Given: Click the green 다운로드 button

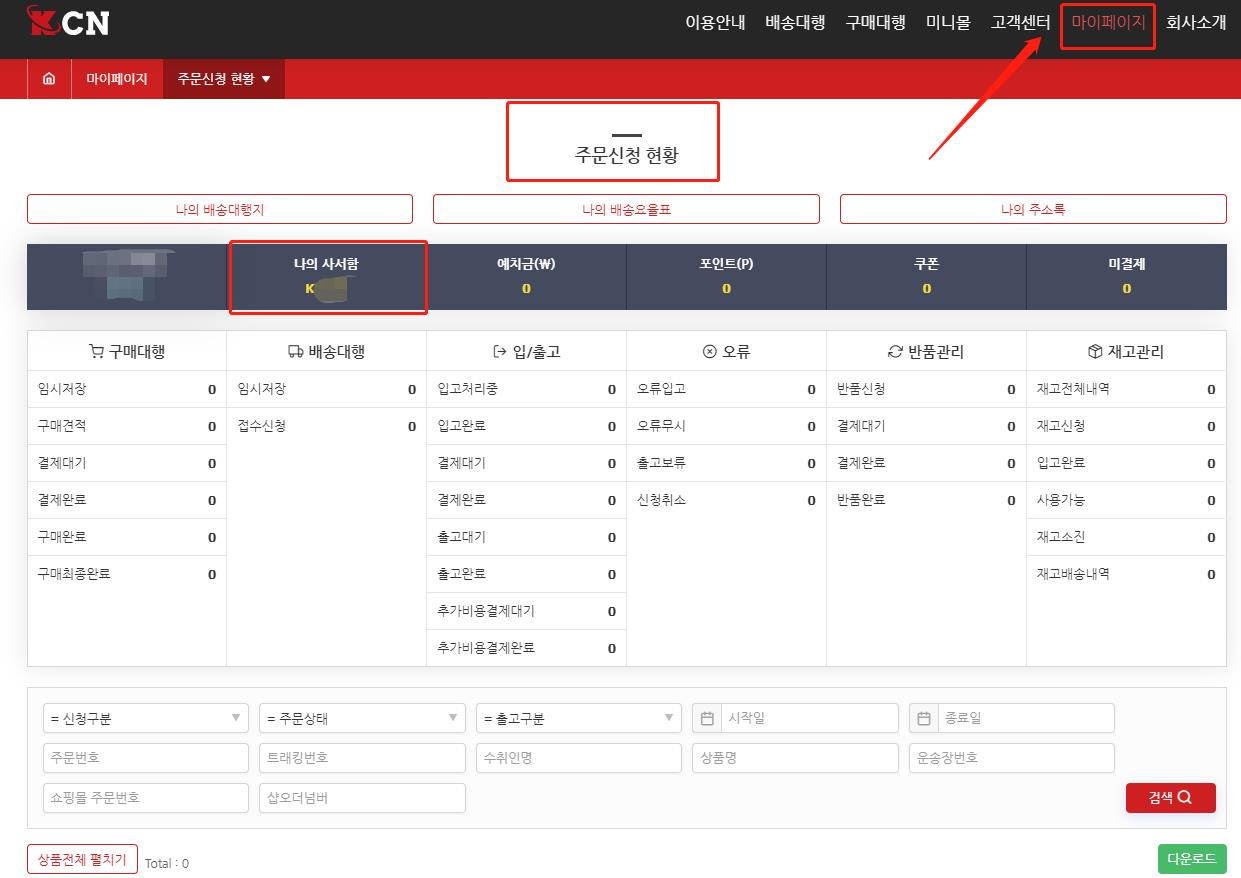Looking at the screenshot, I should (1191, 859).
